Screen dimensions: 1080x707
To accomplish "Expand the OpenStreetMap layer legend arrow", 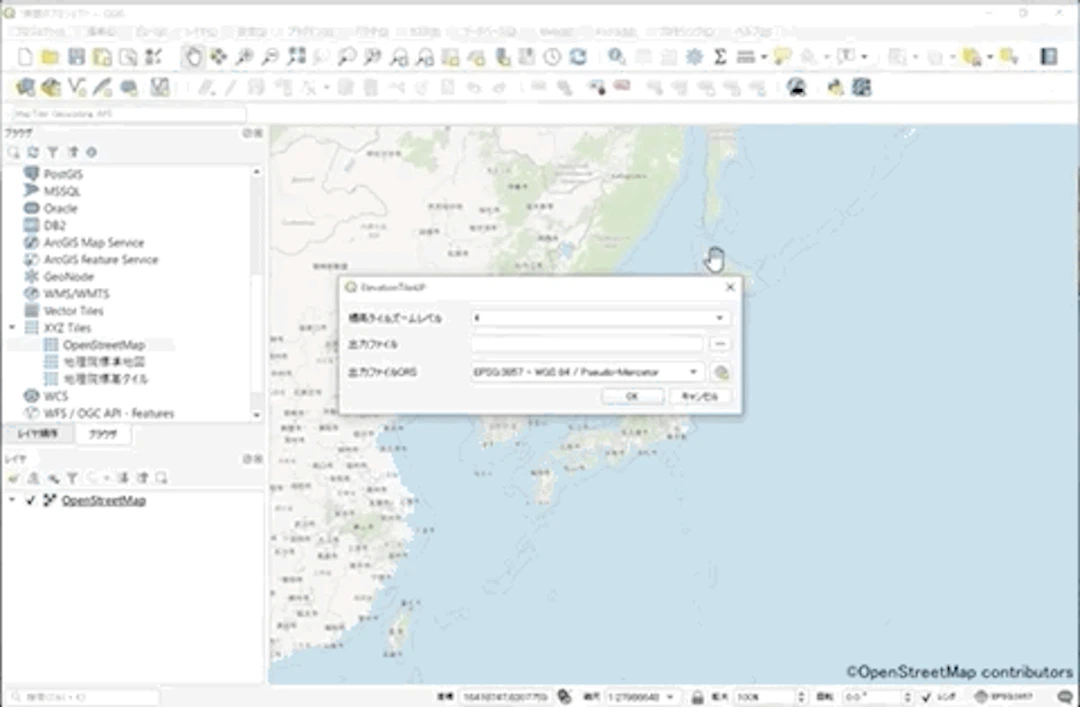I will pos(12,500).
